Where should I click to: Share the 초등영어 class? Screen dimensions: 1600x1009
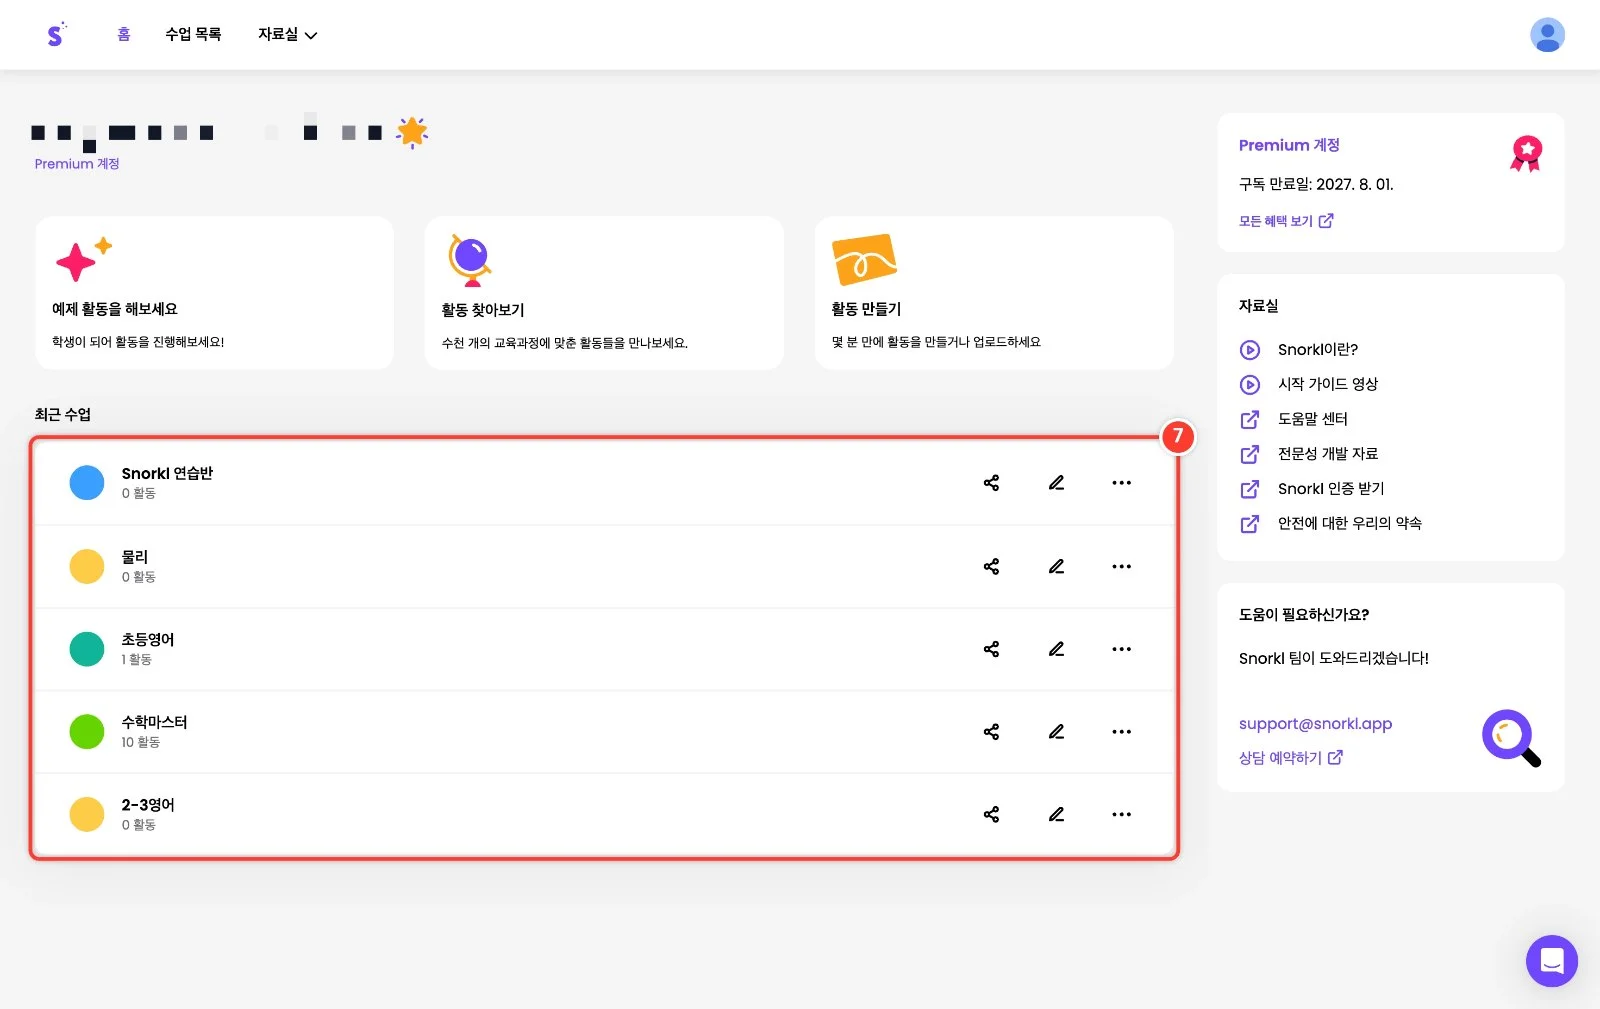(991, 649)
